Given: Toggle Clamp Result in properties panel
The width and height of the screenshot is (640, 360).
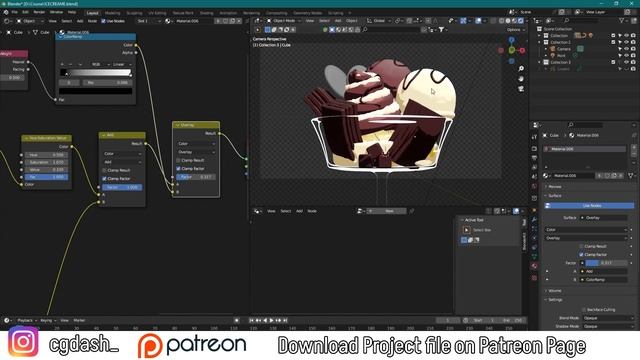Looking at the screenshot, I should (x=581, y=247).
